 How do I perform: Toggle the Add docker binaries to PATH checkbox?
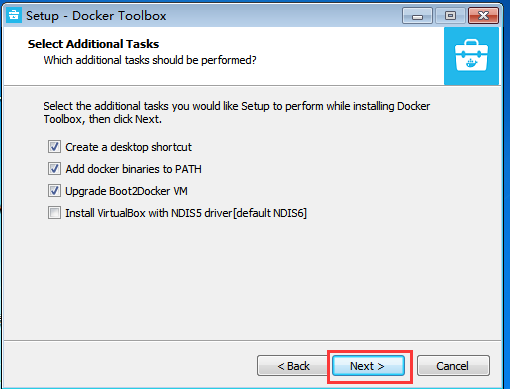click(x=54, y=169)
